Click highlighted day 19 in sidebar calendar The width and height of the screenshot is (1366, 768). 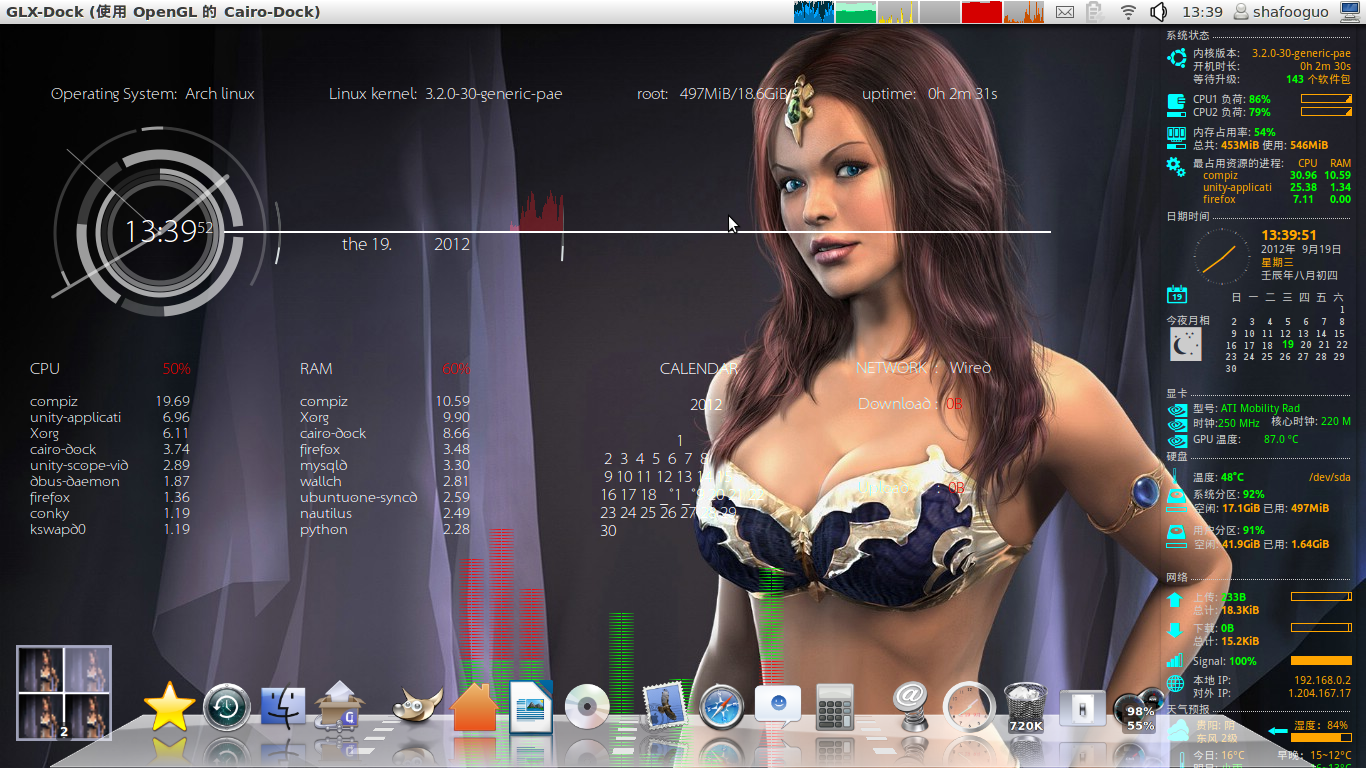pyautogui.click(x=1287, y=344)
